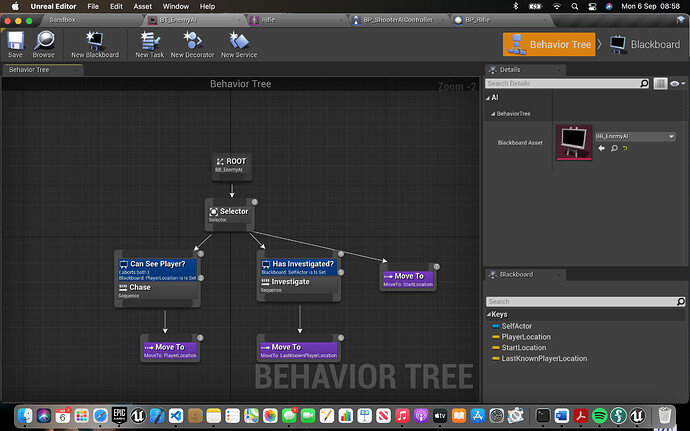Open the Window menu
690x431 pixels.
(x=176, y=6)
